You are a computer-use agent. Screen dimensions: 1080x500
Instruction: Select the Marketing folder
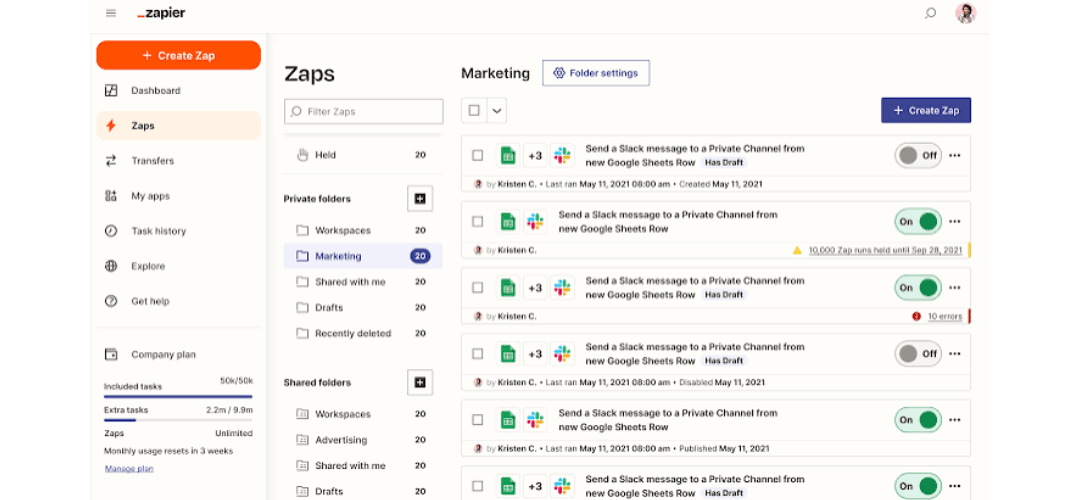click(363, 256)
